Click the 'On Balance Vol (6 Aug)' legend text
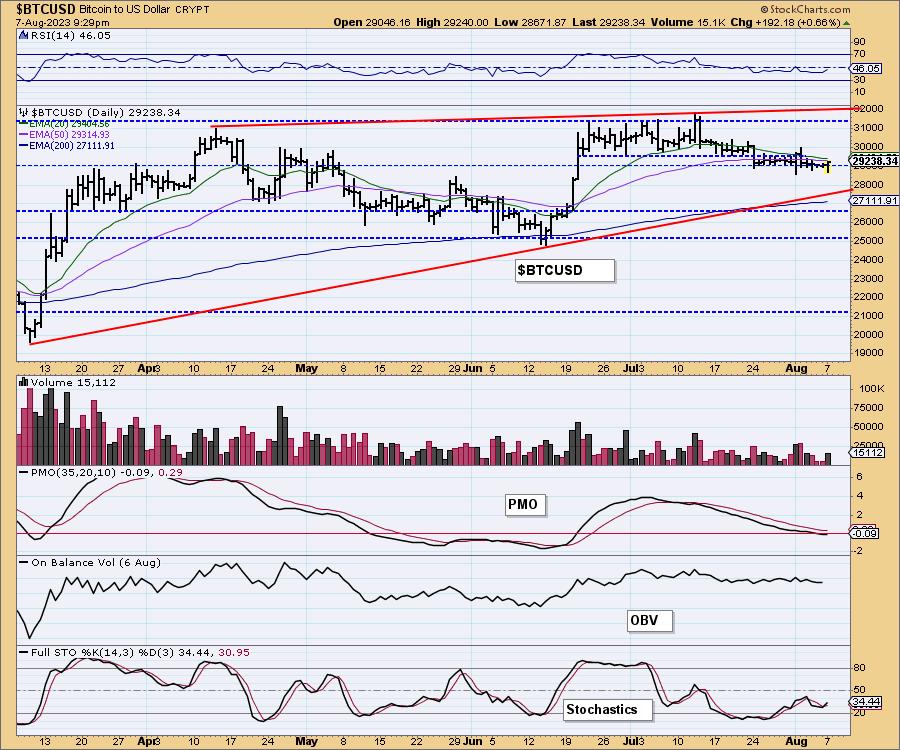The width and height of the screenshot is (900, 750). pyautogui.click(x=96, y=562)
